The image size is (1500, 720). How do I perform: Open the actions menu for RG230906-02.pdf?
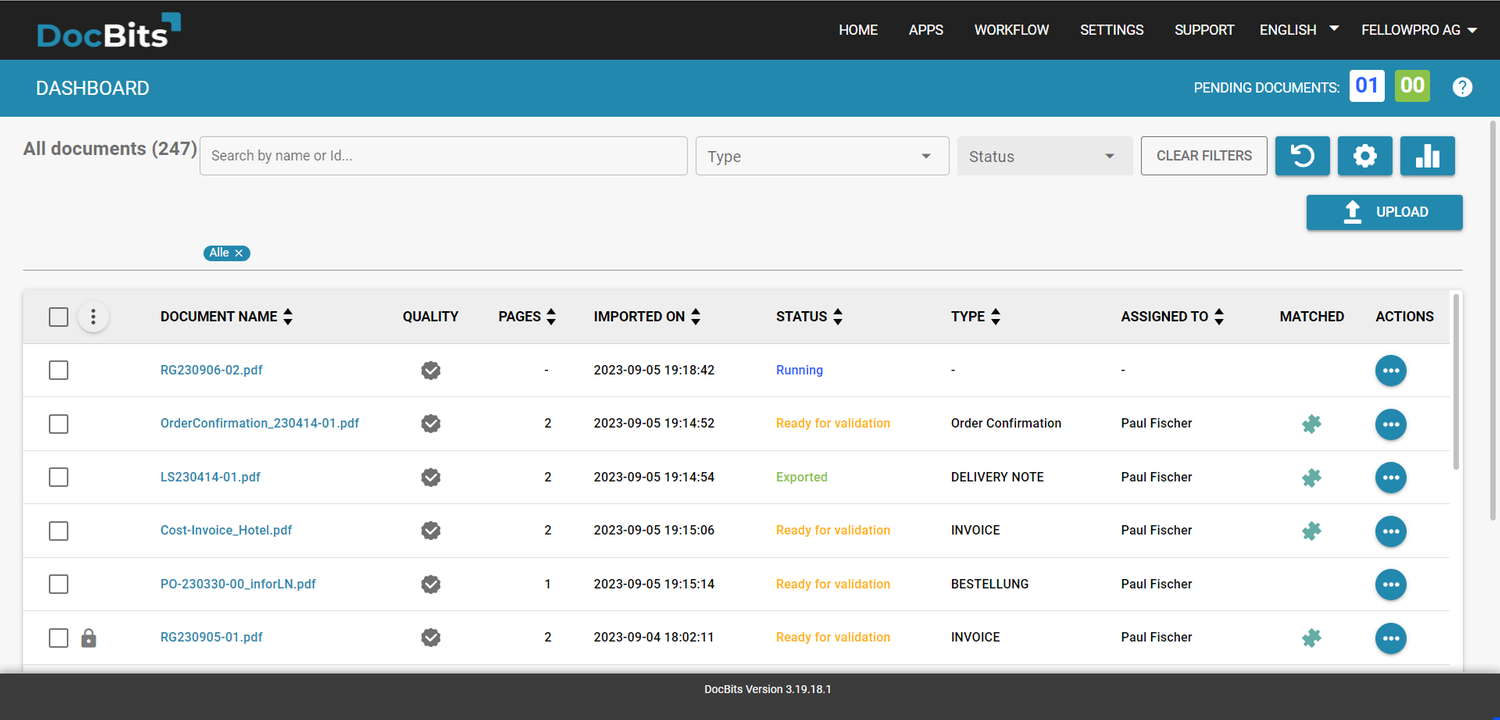click(x=1391, y=370)
